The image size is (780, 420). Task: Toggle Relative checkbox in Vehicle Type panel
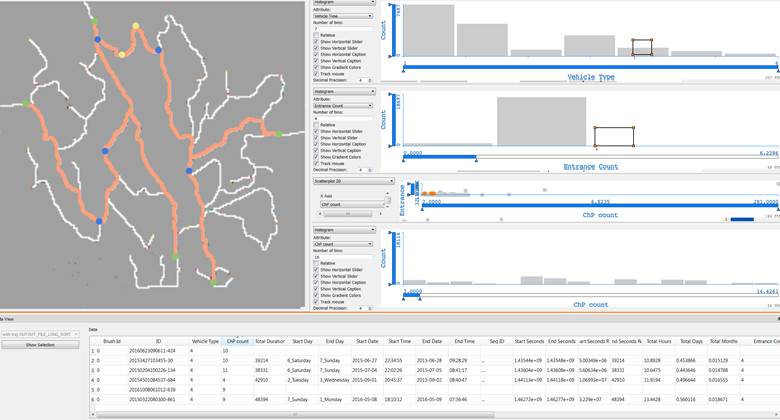[316, 35]
